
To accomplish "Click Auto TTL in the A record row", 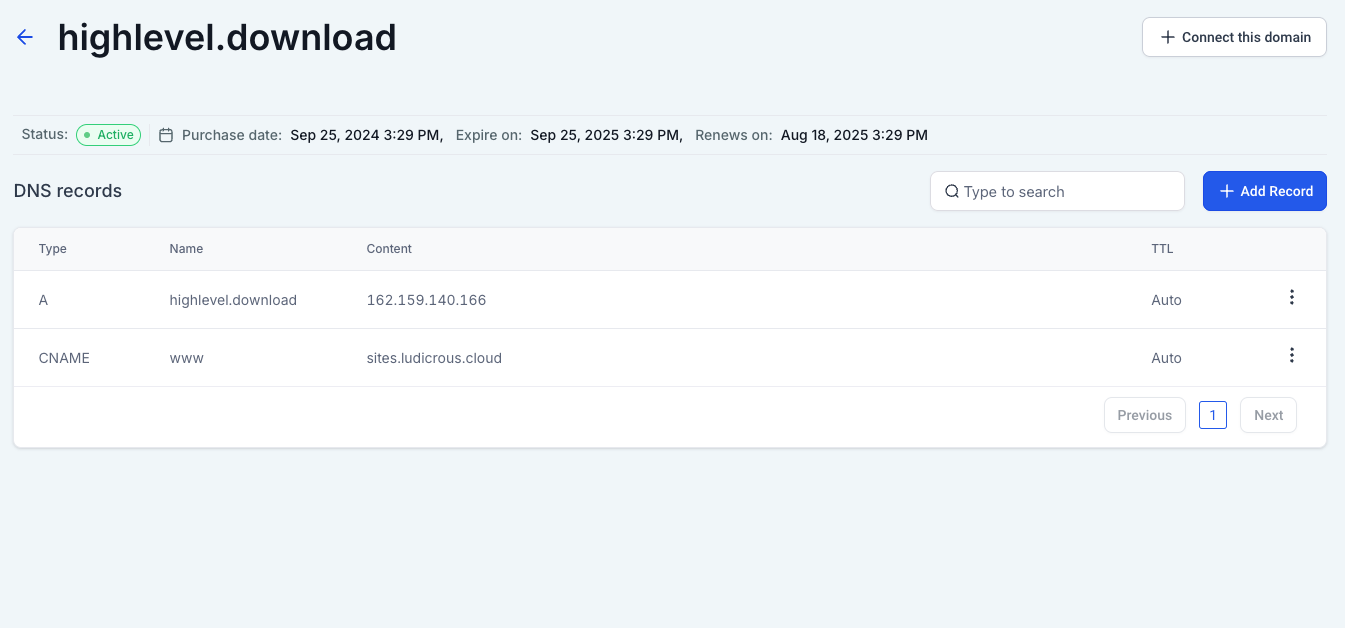I will [1167, 300].
